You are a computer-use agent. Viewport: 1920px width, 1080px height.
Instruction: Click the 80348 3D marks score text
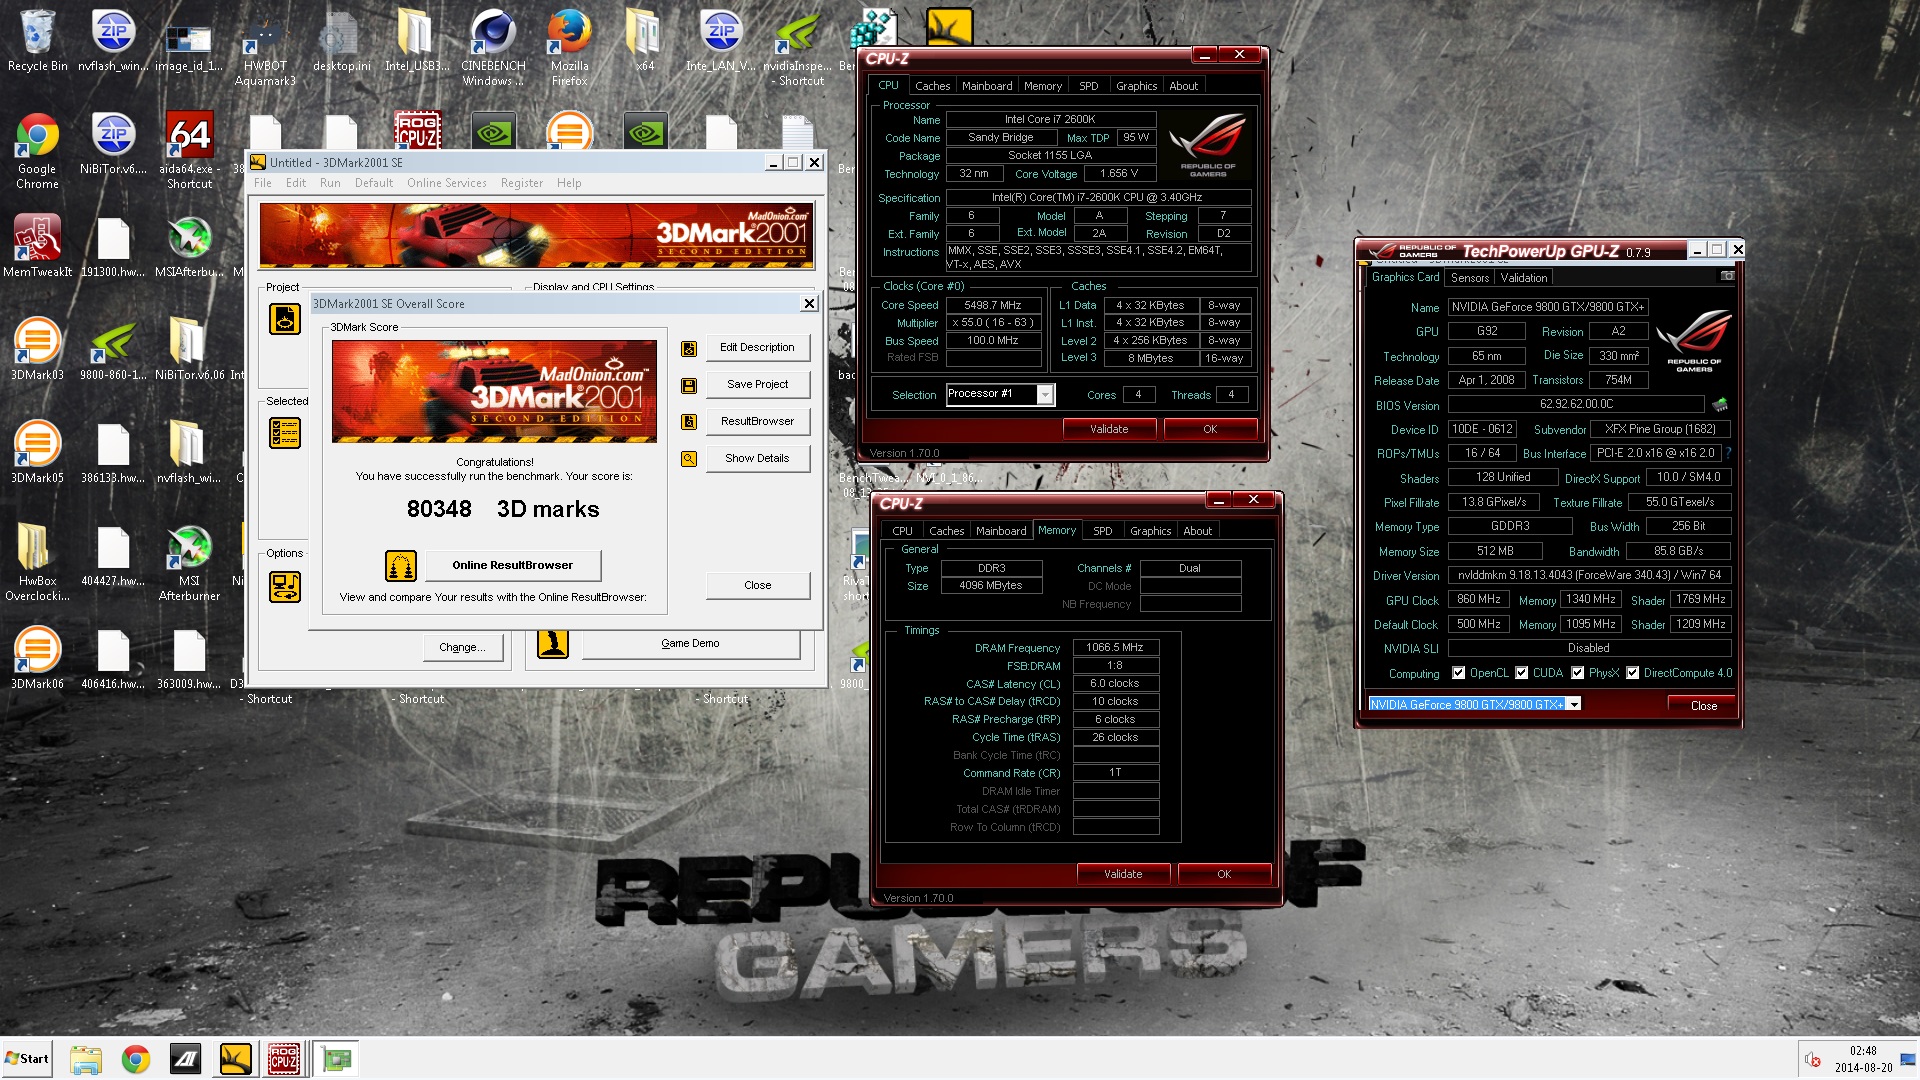tap(502, 510)
